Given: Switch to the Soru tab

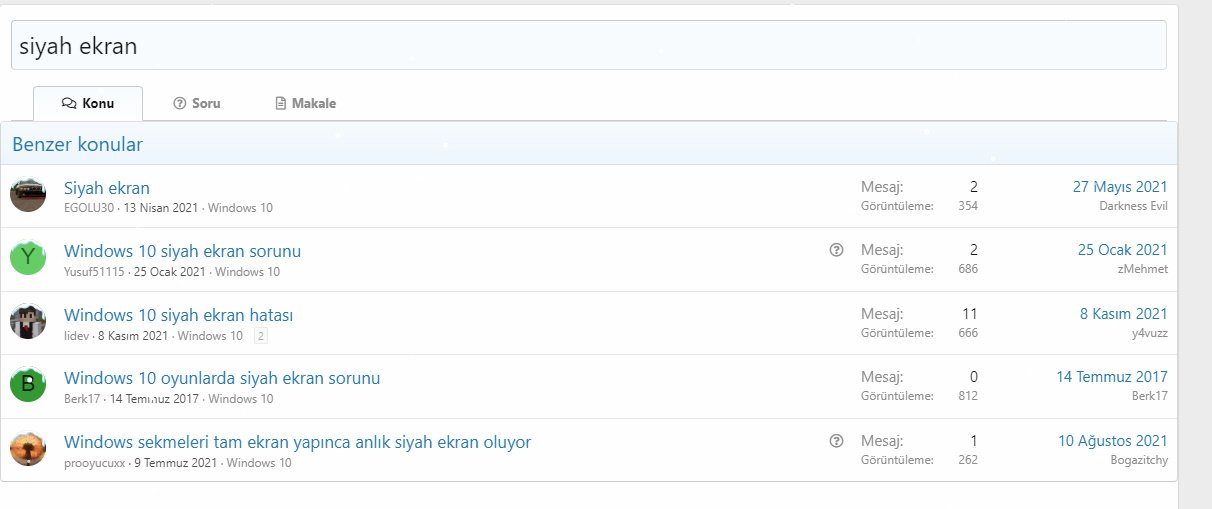Looking at the screenshot, I should tap(197, 103).
